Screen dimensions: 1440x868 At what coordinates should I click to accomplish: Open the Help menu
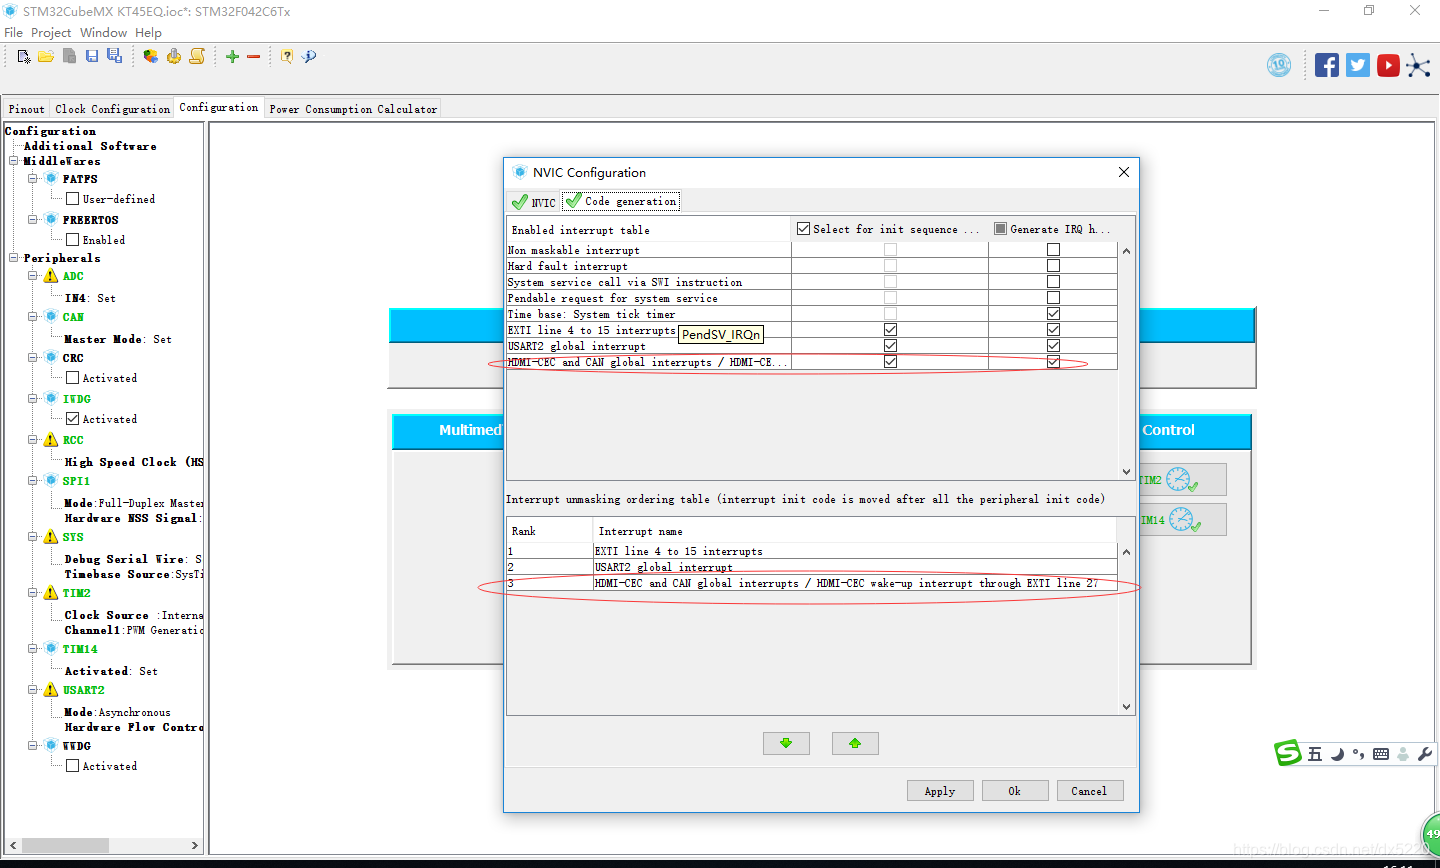tap(148, 32)
